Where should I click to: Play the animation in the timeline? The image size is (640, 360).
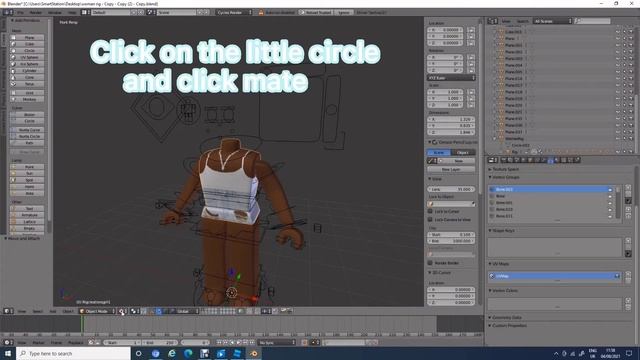pos(239,342)
